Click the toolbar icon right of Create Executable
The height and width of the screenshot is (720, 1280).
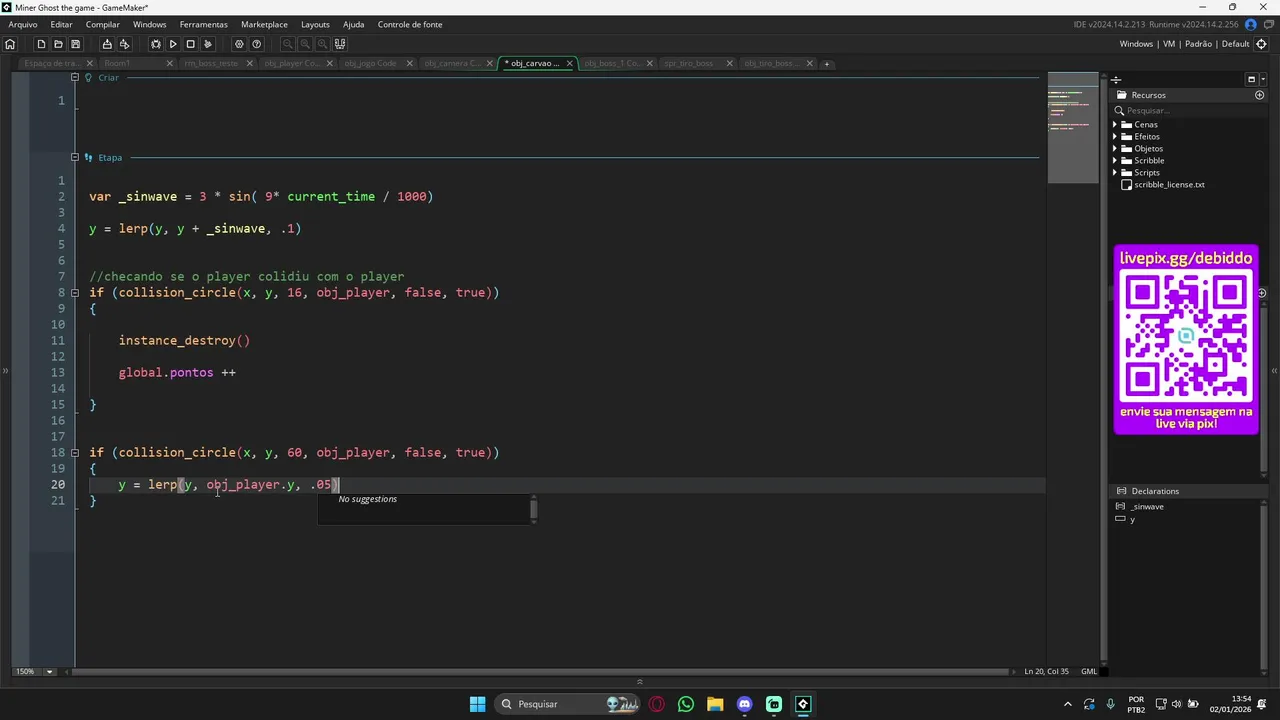[x=124, y=44]
